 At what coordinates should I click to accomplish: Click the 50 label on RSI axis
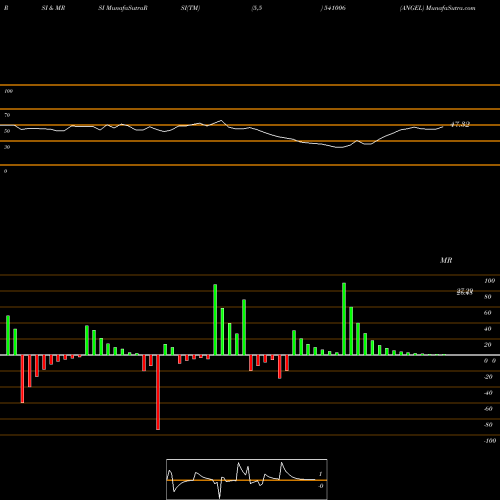(7, 131)
